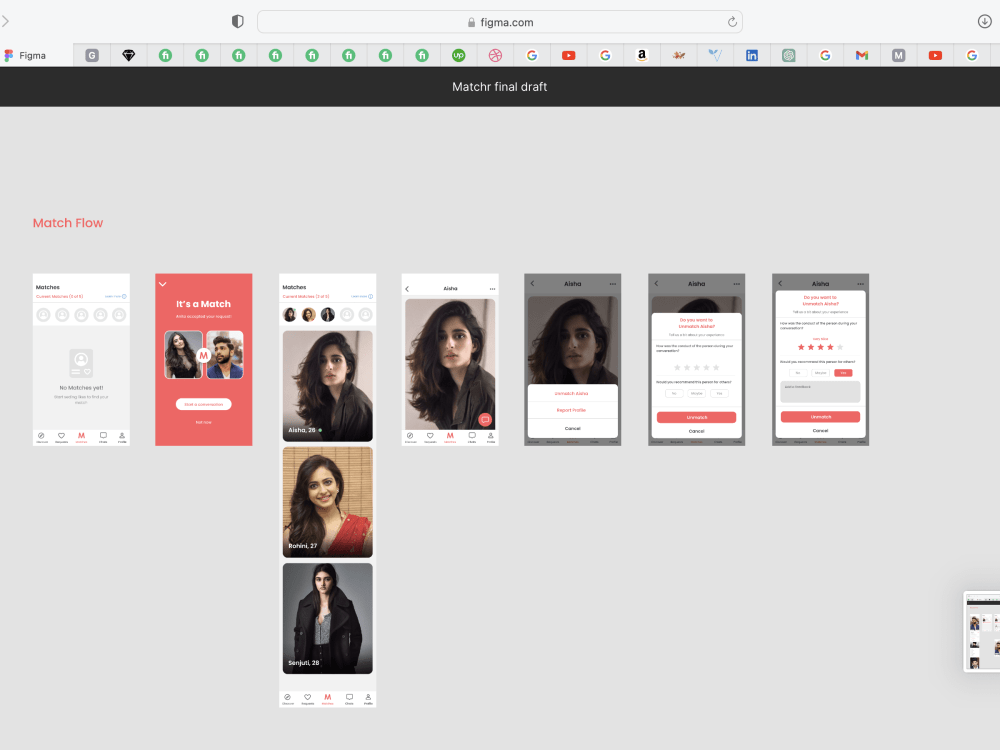This screenshot has height=750, width=1000.
Task: Click the screenshot preview thumbnail at right edge
Action: pyautogui.click(x=982, y=631)
